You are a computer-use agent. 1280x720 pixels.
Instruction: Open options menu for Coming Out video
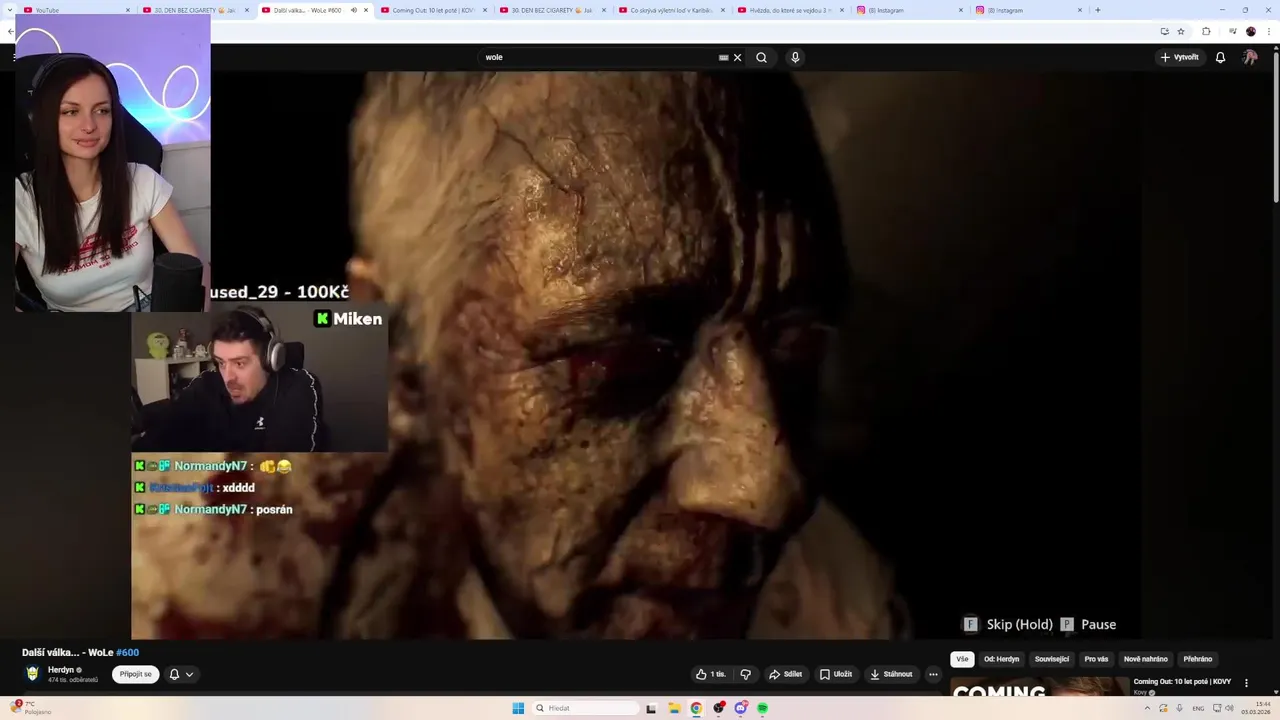click(1246, 683)
